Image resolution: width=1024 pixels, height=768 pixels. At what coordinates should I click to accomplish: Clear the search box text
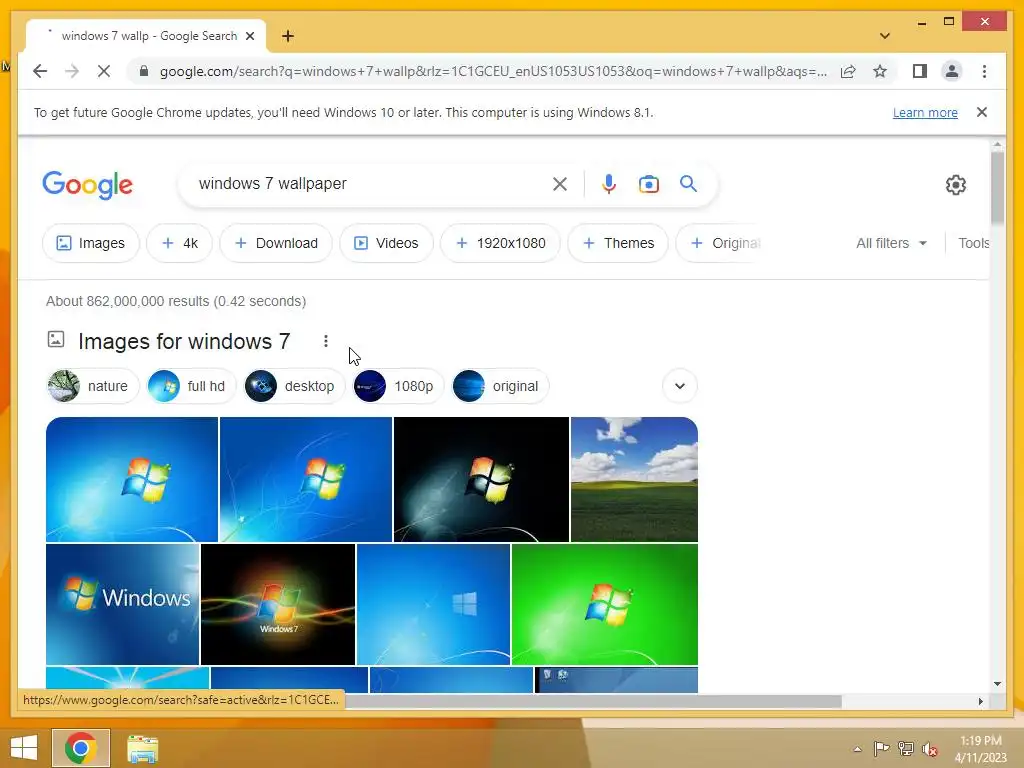tap(560, 184)
